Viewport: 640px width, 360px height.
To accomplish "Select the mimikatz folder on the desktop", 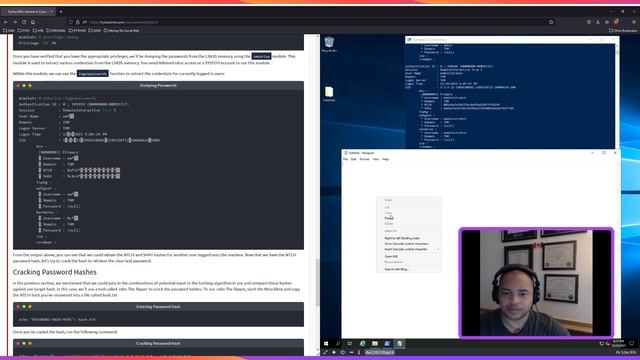I will pyautogui.click(x=329, y=94).
